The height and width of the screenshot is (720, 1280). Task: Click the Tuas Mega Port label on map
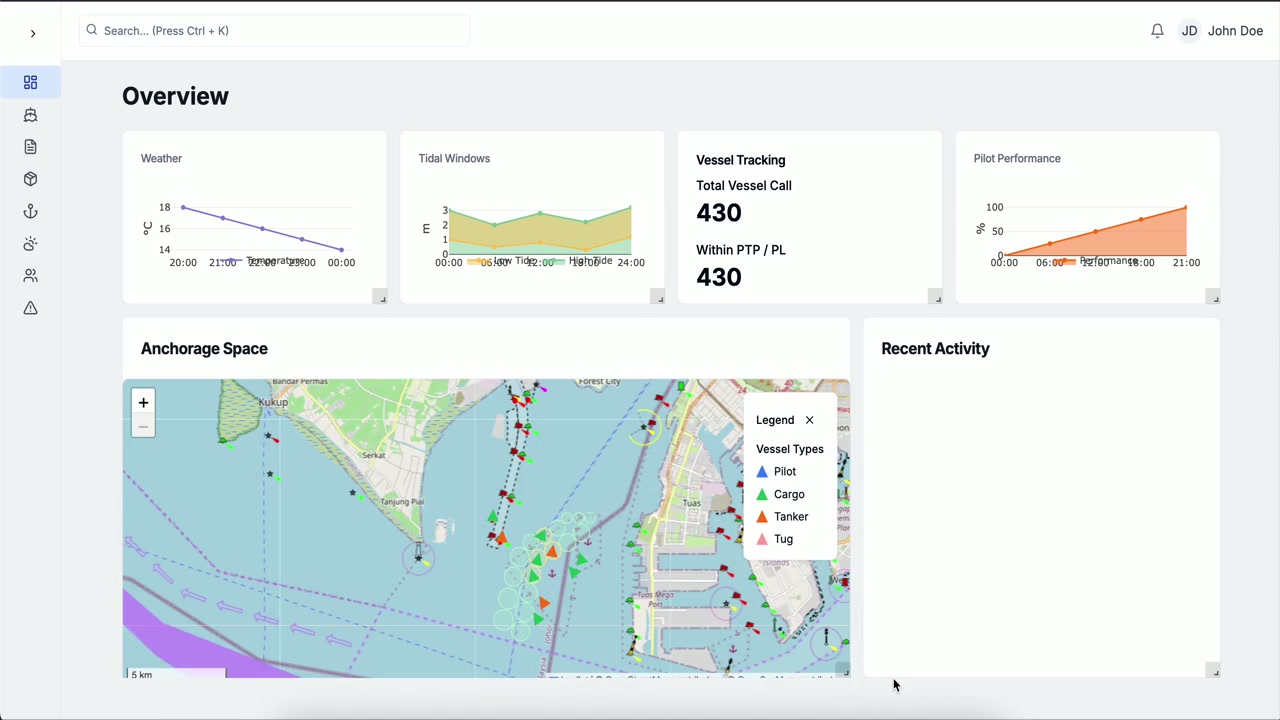tap(656, 600)
